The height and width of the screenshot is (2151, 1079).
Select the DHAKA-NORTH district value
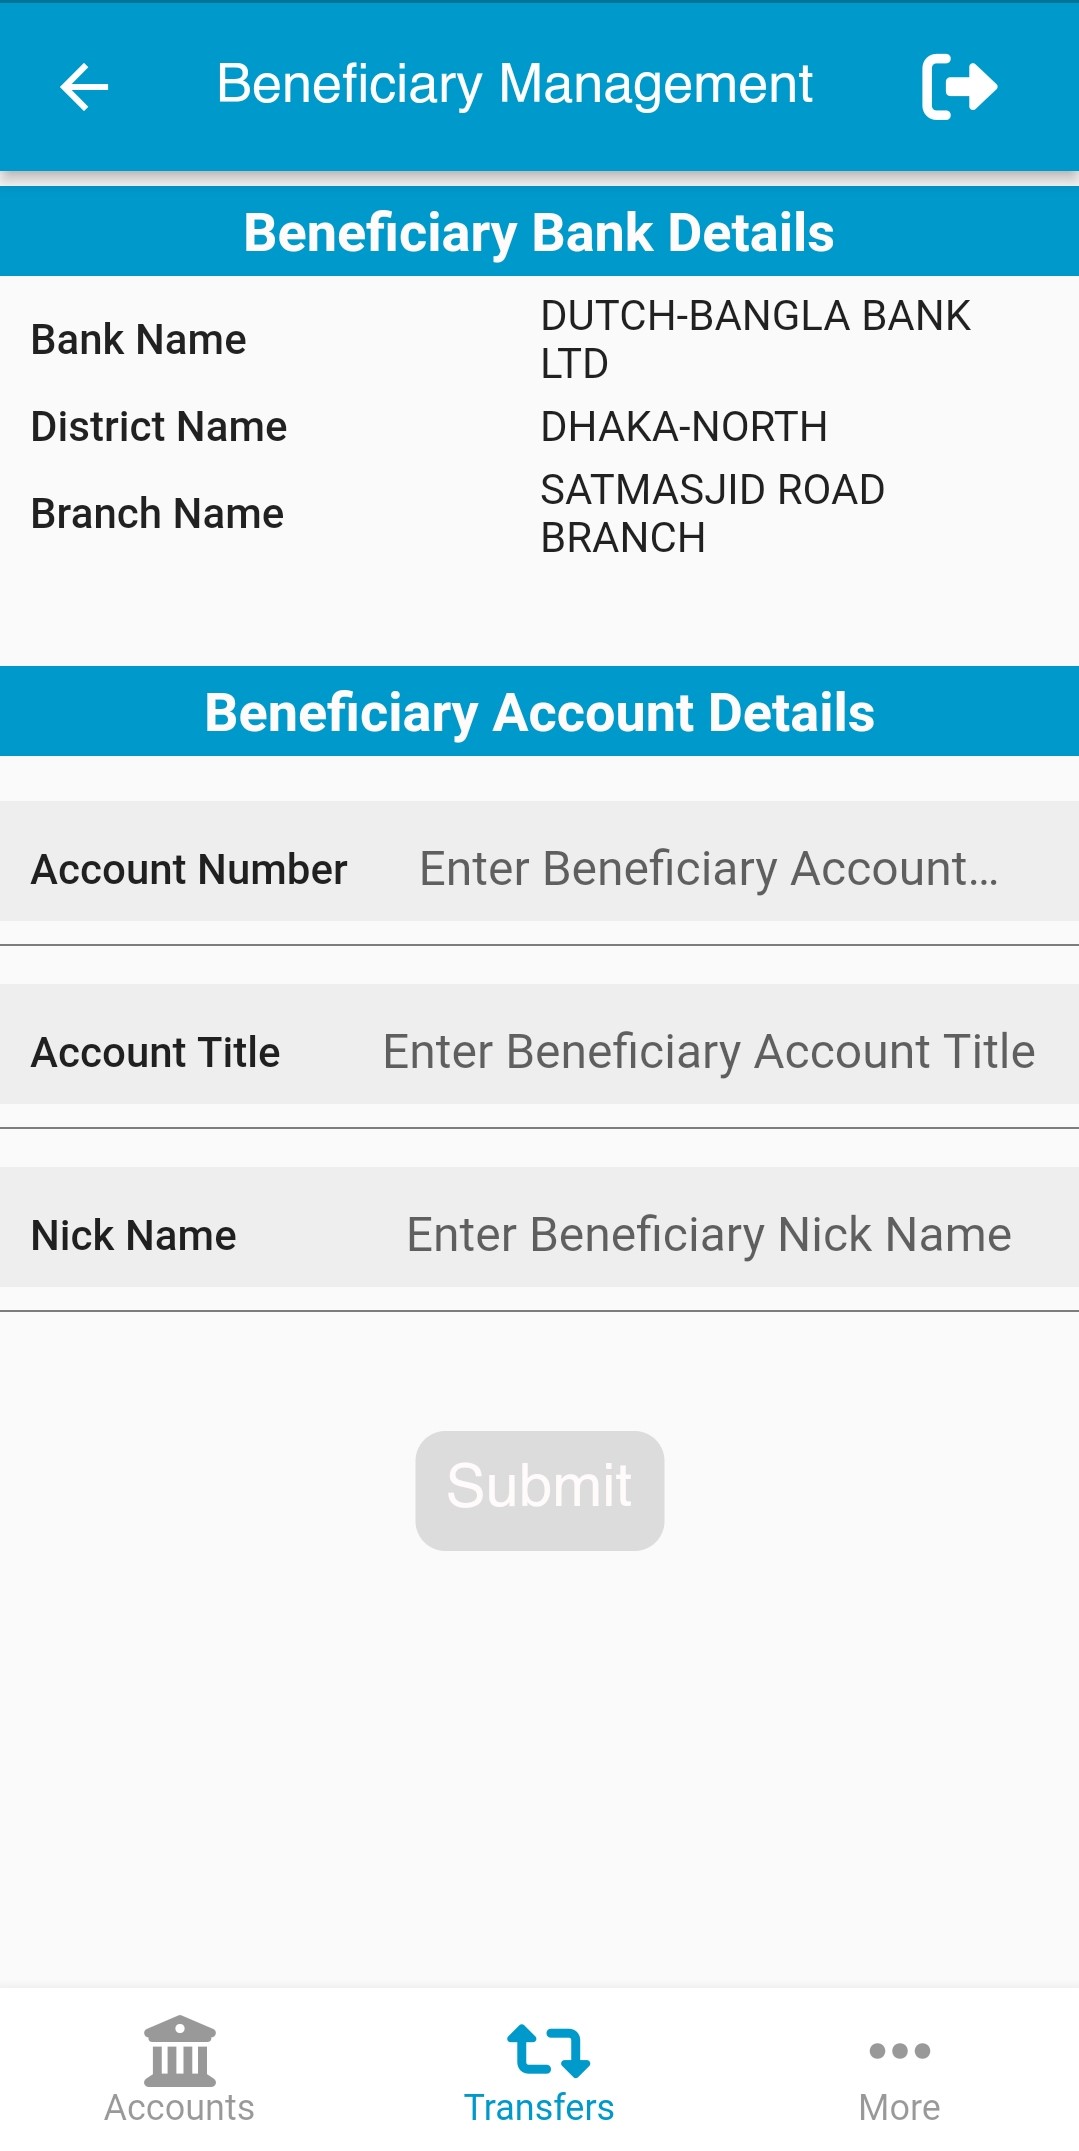(x=684, y=427)
